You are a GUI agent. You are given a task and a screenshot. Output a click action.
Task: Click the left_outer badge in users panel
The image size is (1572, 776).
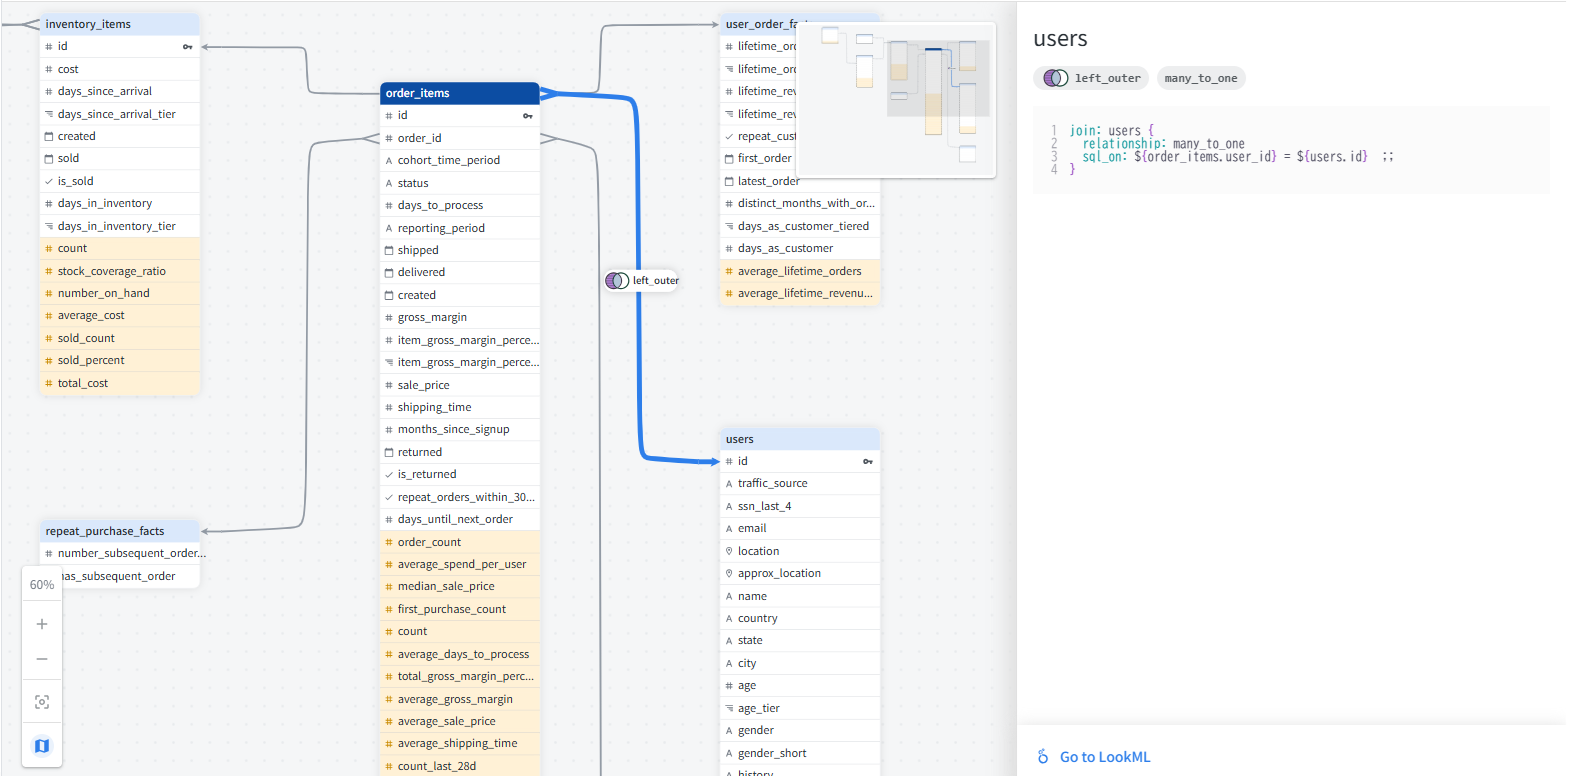1091,78
